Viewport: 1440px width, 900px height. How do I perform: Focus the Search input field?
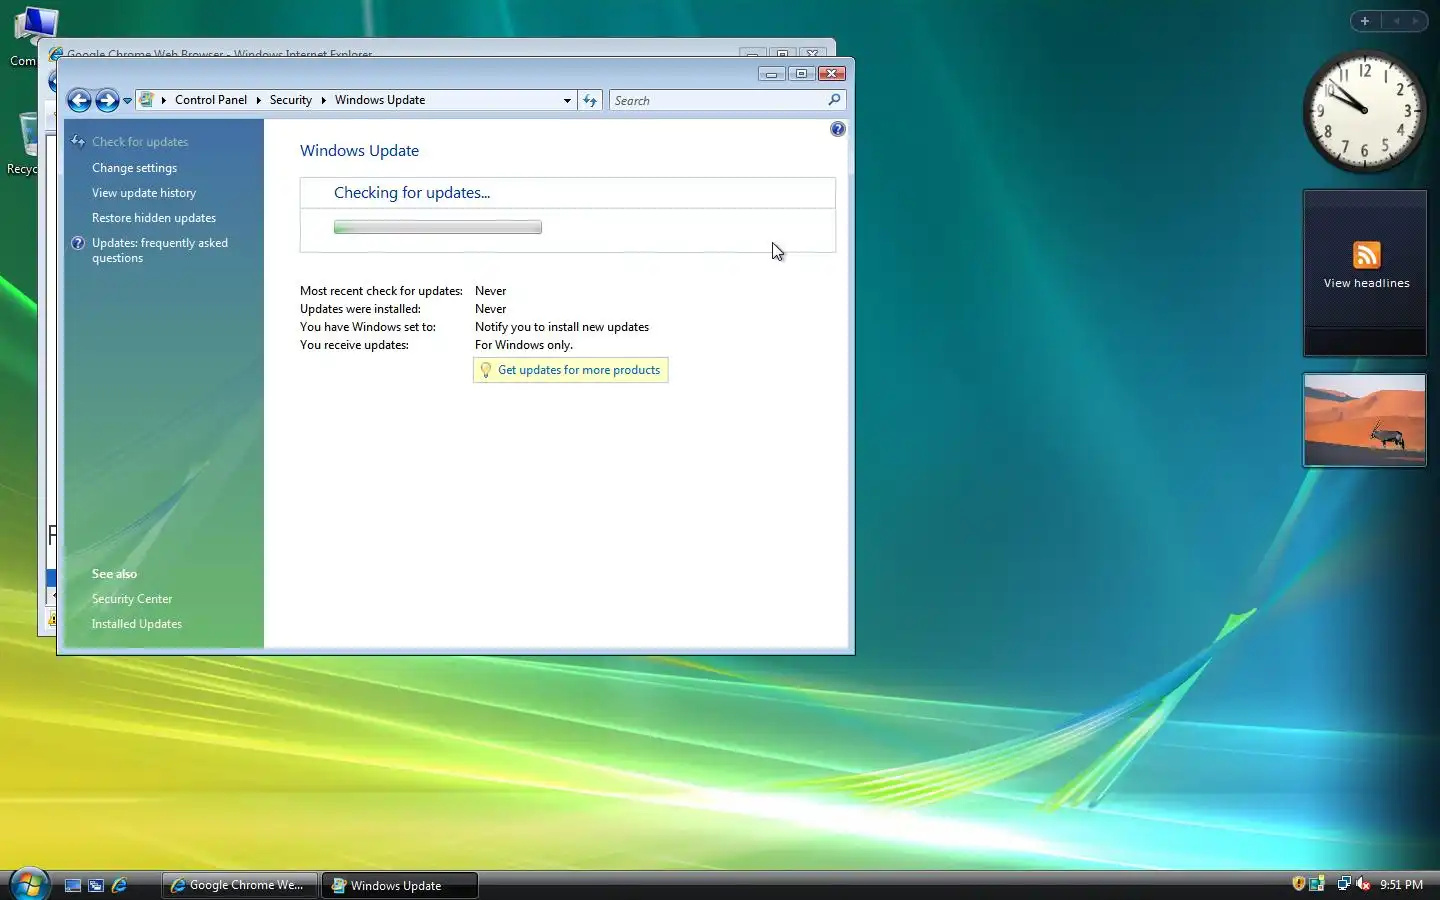pyautogui.click(x=718, y=100)
